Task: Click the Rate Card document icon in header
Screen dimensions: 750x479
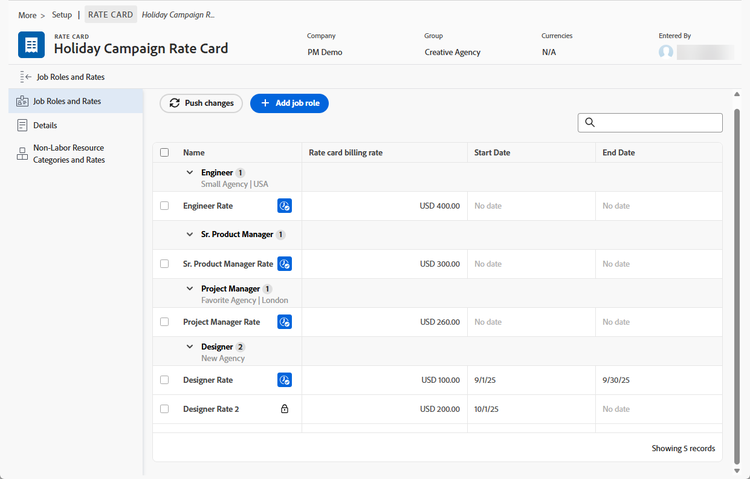Action: (x=32, y=45)
